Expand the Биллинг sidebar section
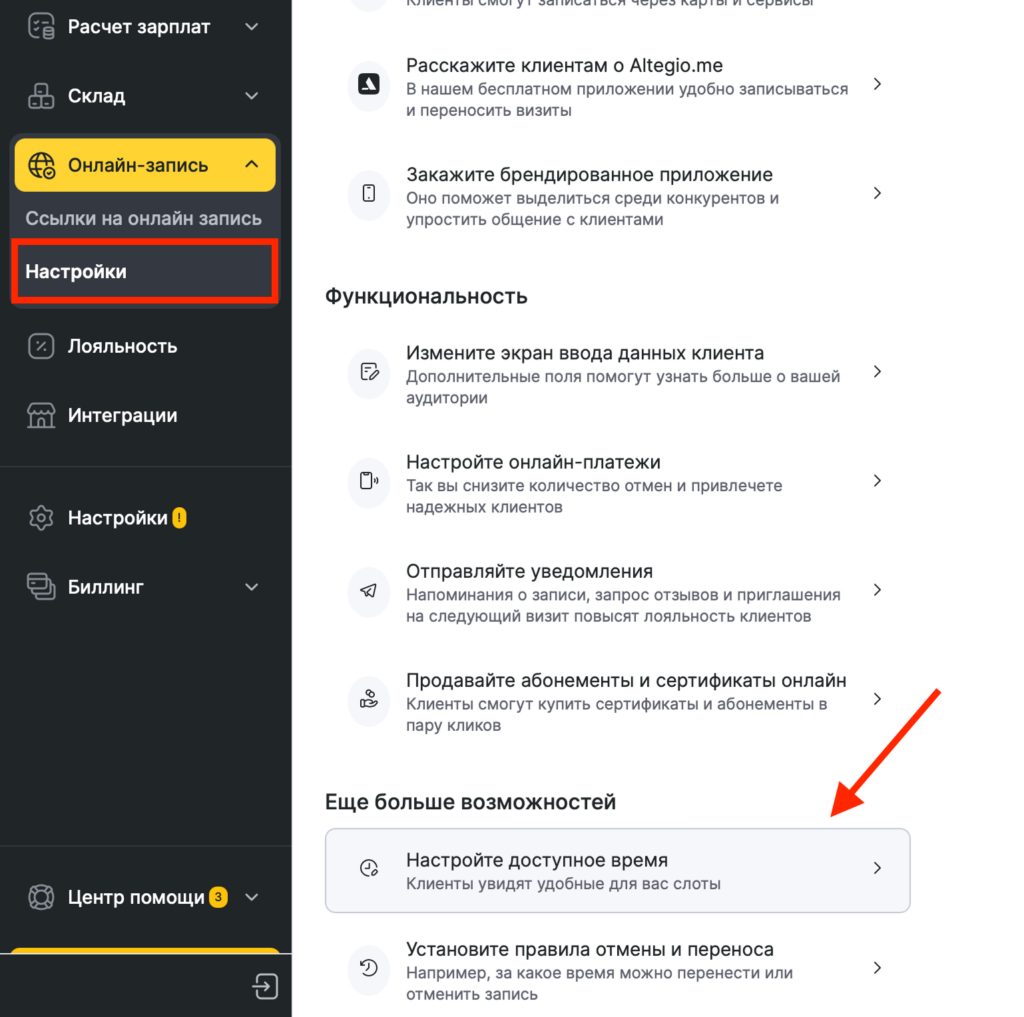This screenshot has height=1017, width=1024. pos(252,587)
